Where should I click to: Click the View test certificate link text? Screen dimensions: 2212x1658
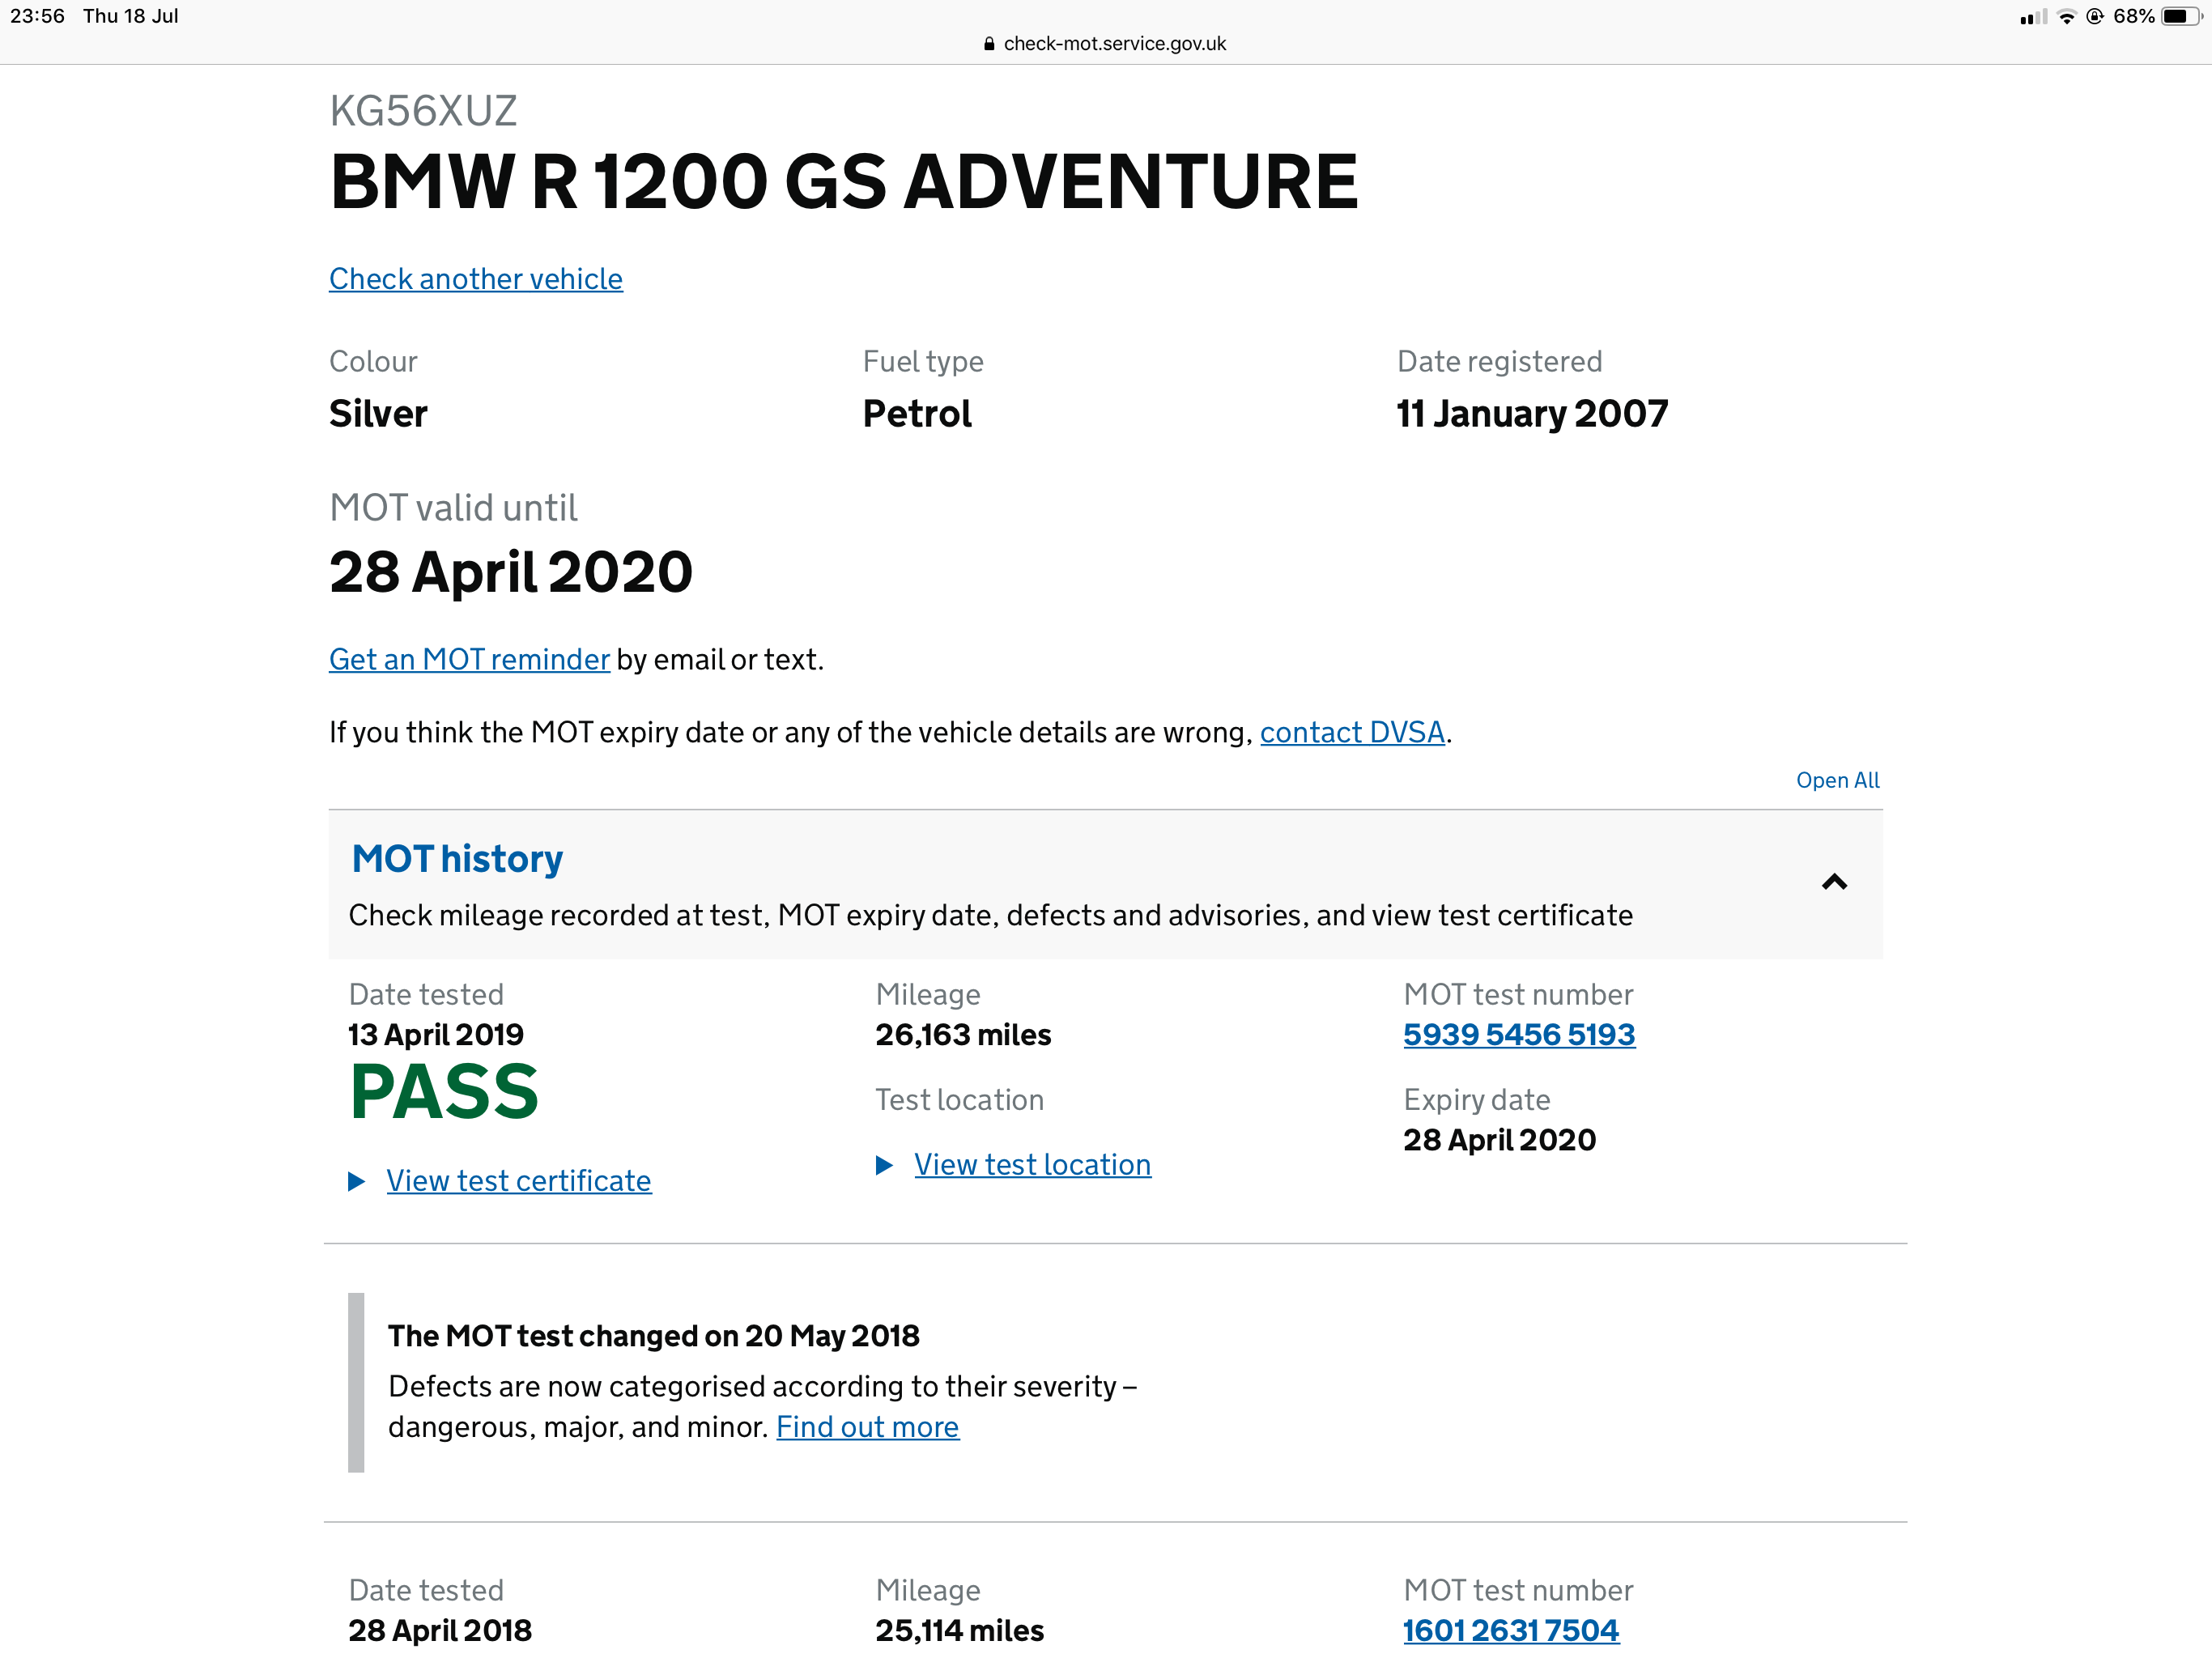(x=519, y=1181)
